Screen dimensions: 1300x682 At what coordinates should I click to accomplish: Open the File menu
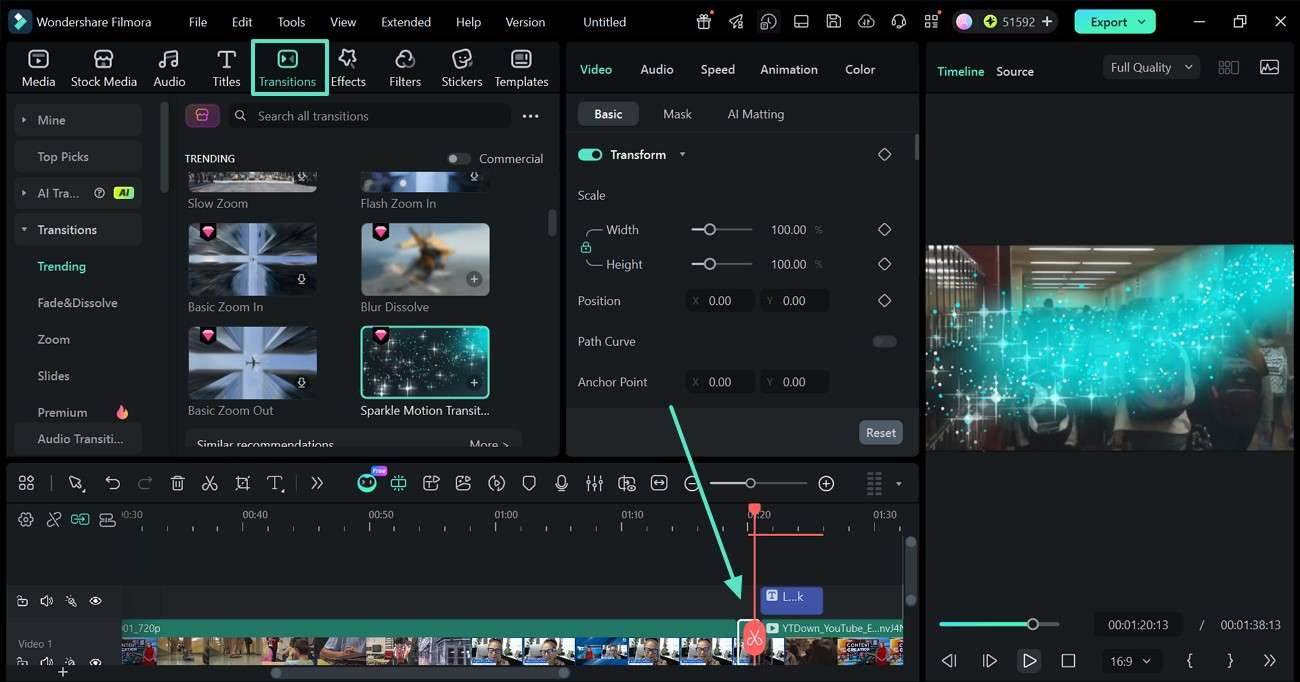click(198, 22)
